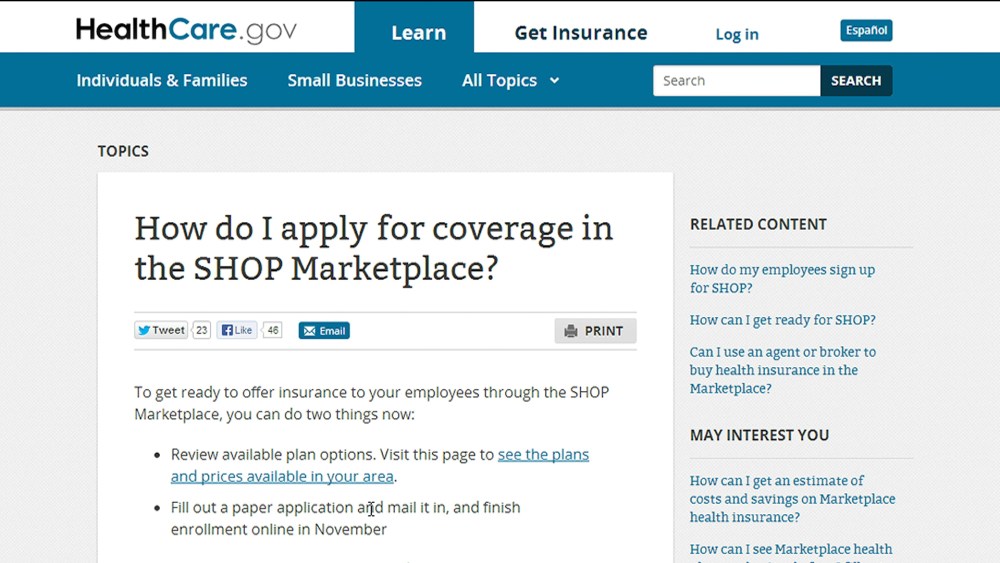Open the Learn tab
1000x563 pixels.
click(x=418, y=33)
